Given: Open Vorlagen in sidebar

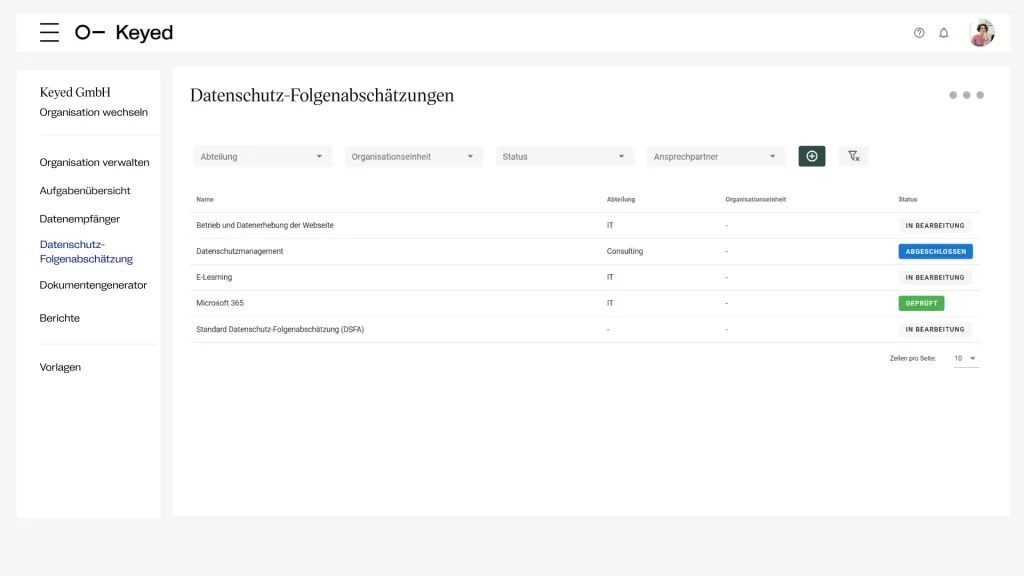Looking at the screenshot, I should [x=60, y=367].
